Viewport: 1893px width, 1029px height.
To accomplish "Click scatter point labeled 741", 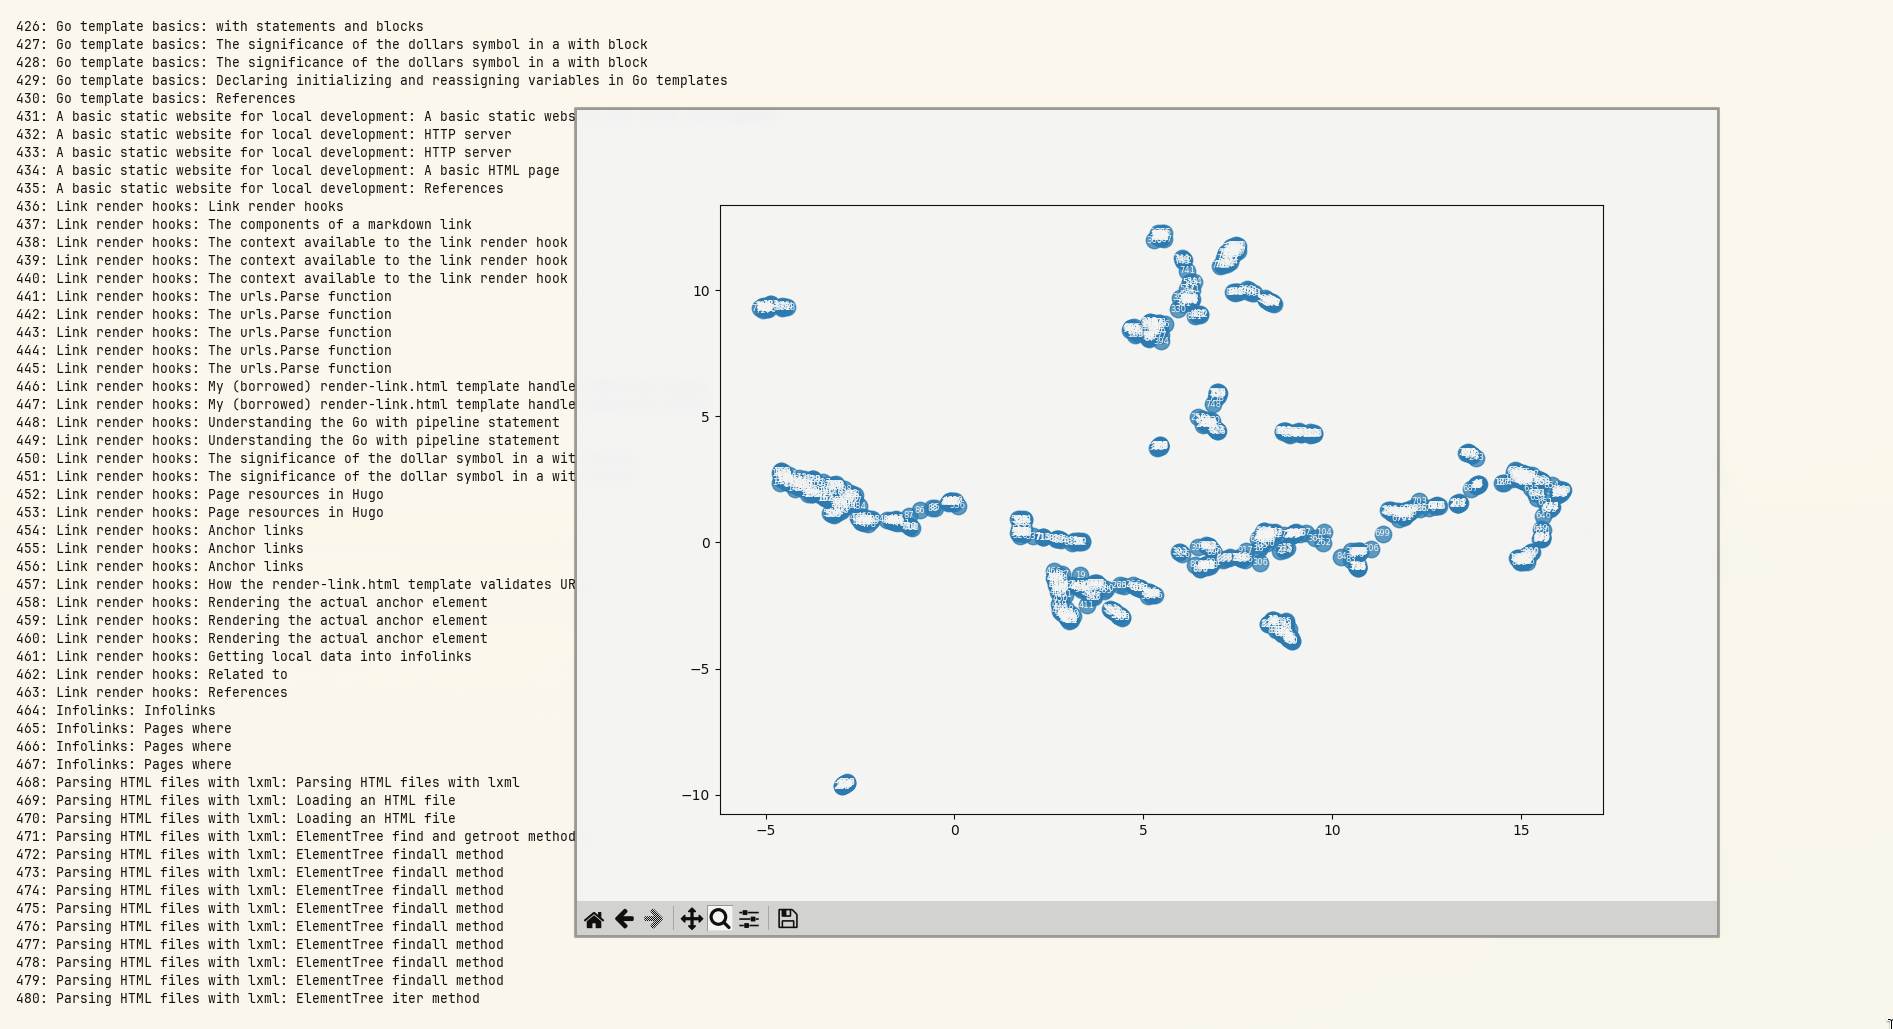I will 1187,270.
